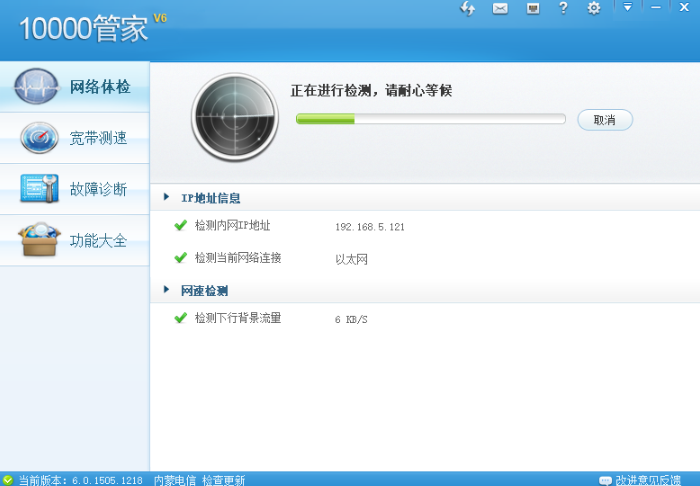
Task: Click the green check beside 检测当前网络连接
Action: pyautogui.click(x=181, y=258)
